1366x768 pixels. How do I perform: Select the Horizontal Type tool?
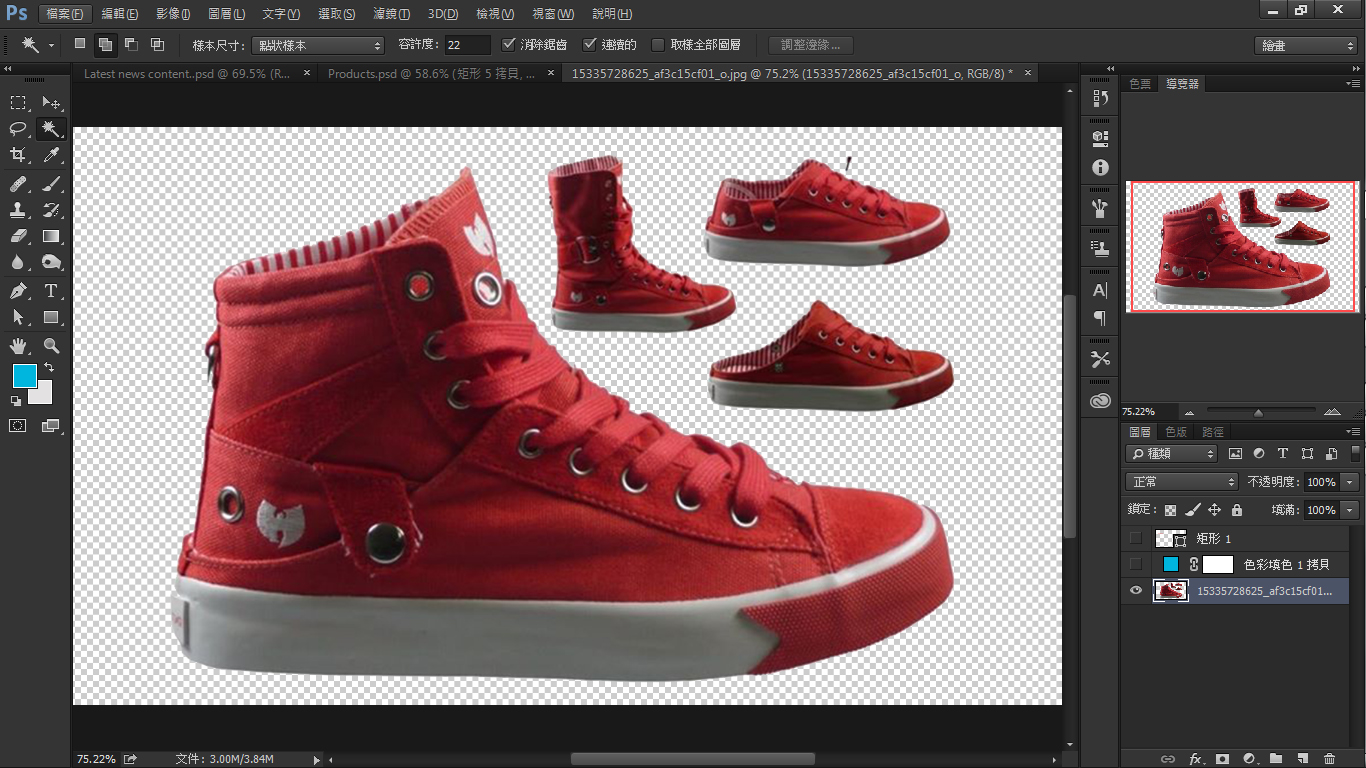51,291
